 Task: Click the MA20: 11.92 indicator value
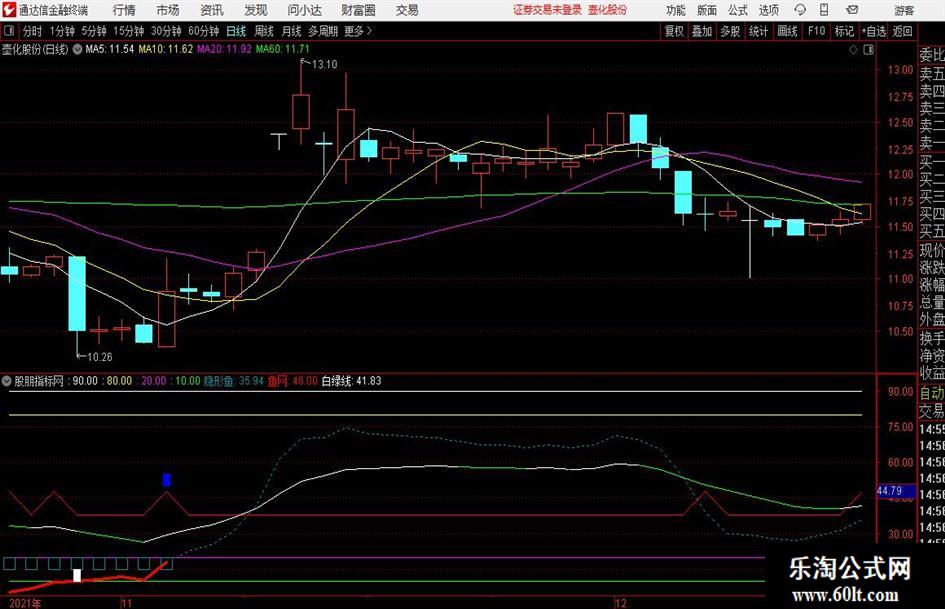click(x=224, y=49)
